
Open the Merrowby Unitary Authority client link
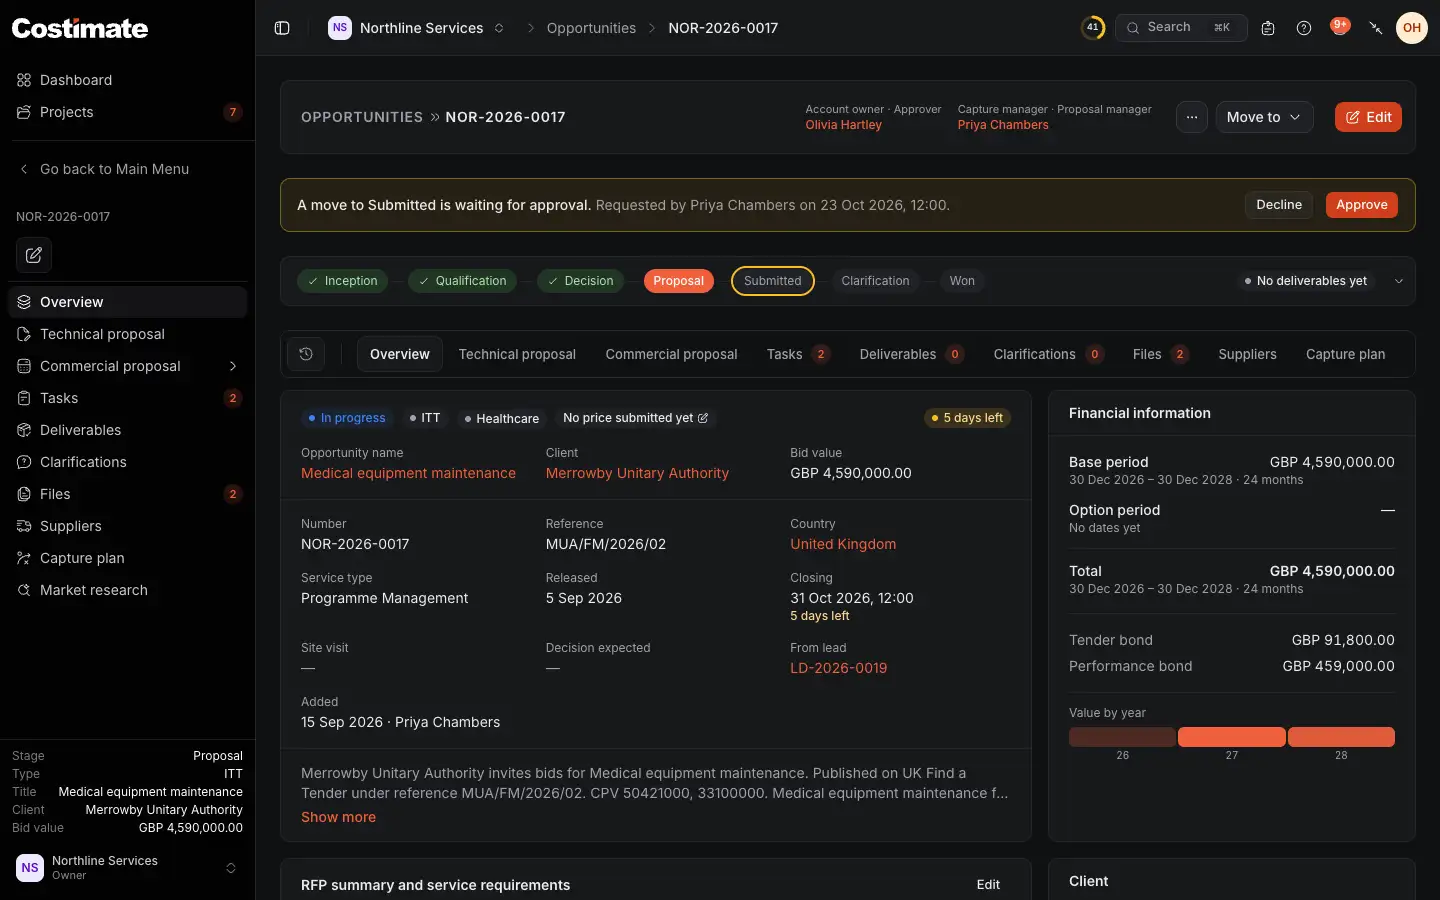[x=637, y=473]
